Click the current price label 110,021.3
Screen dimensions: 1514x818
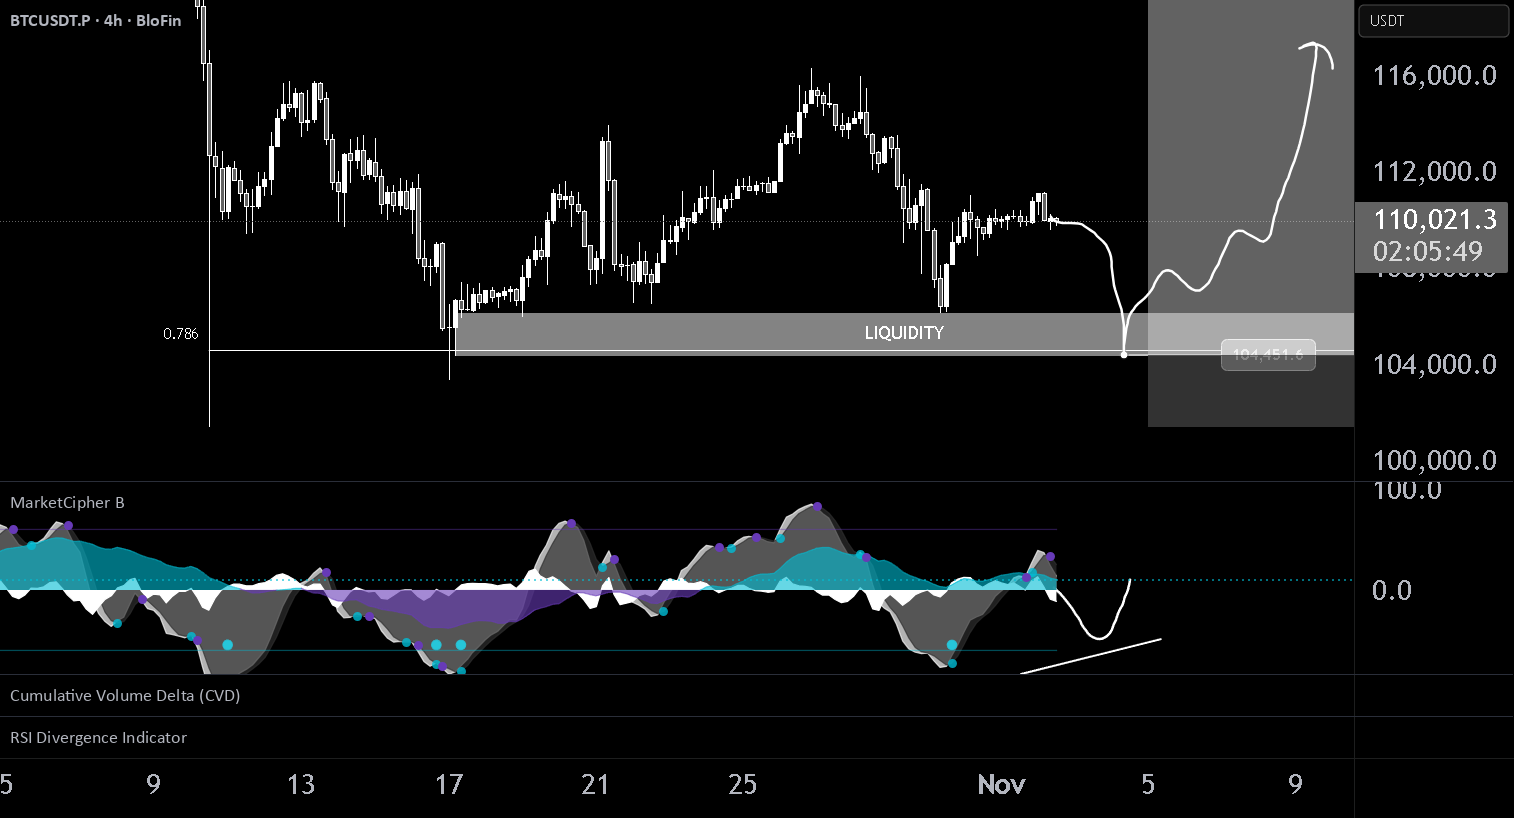[1435, 220]
